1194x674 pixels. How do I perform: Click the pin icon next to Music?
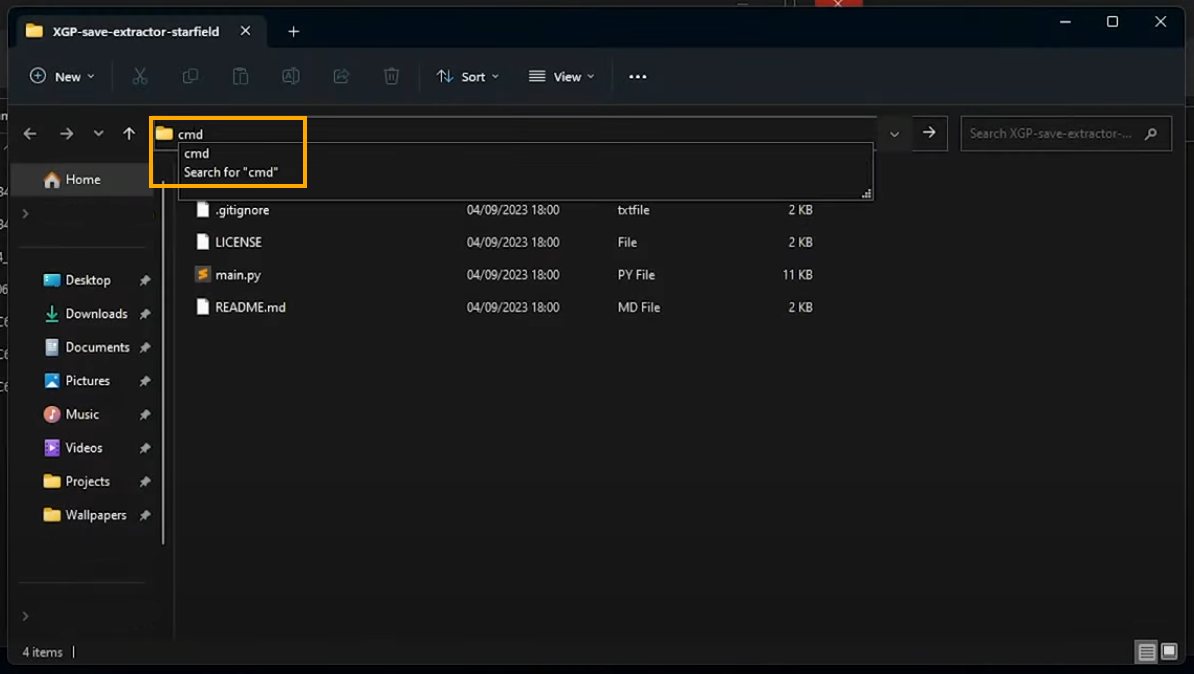(145, 415)
